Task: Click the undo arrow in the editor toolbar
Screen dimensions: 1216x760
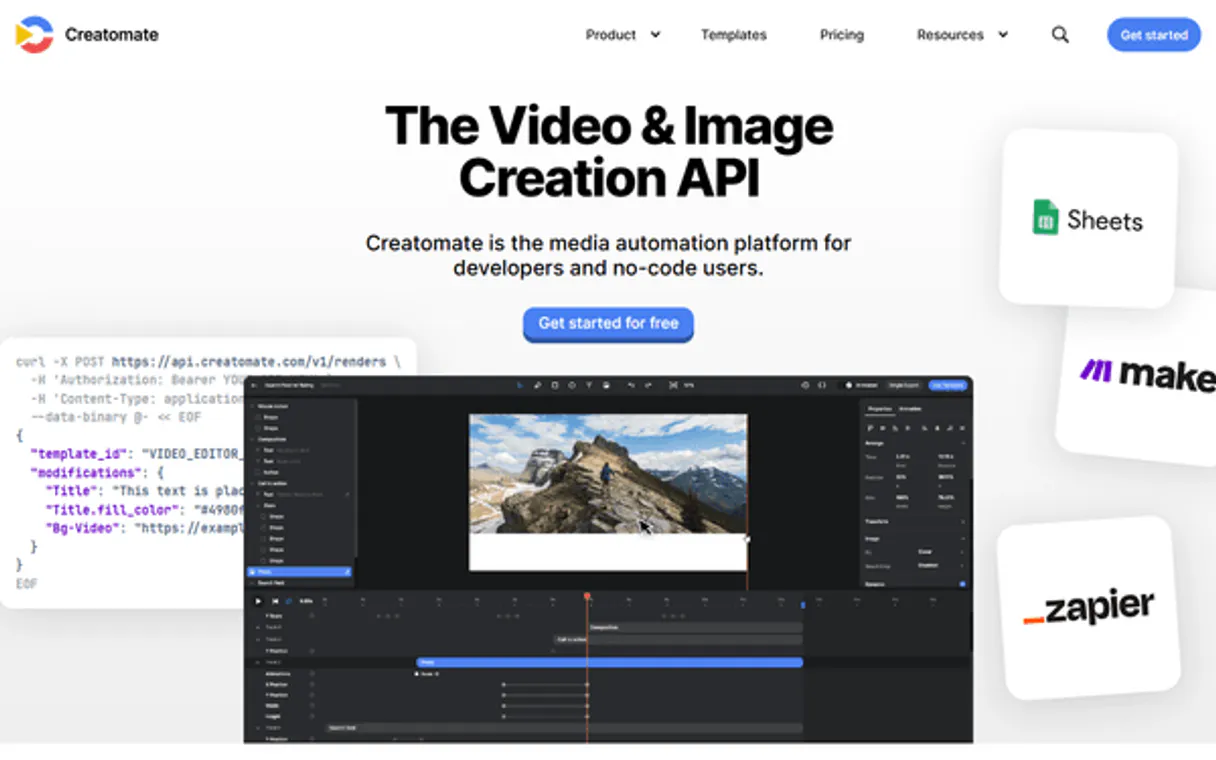Action: coord(630,385)
